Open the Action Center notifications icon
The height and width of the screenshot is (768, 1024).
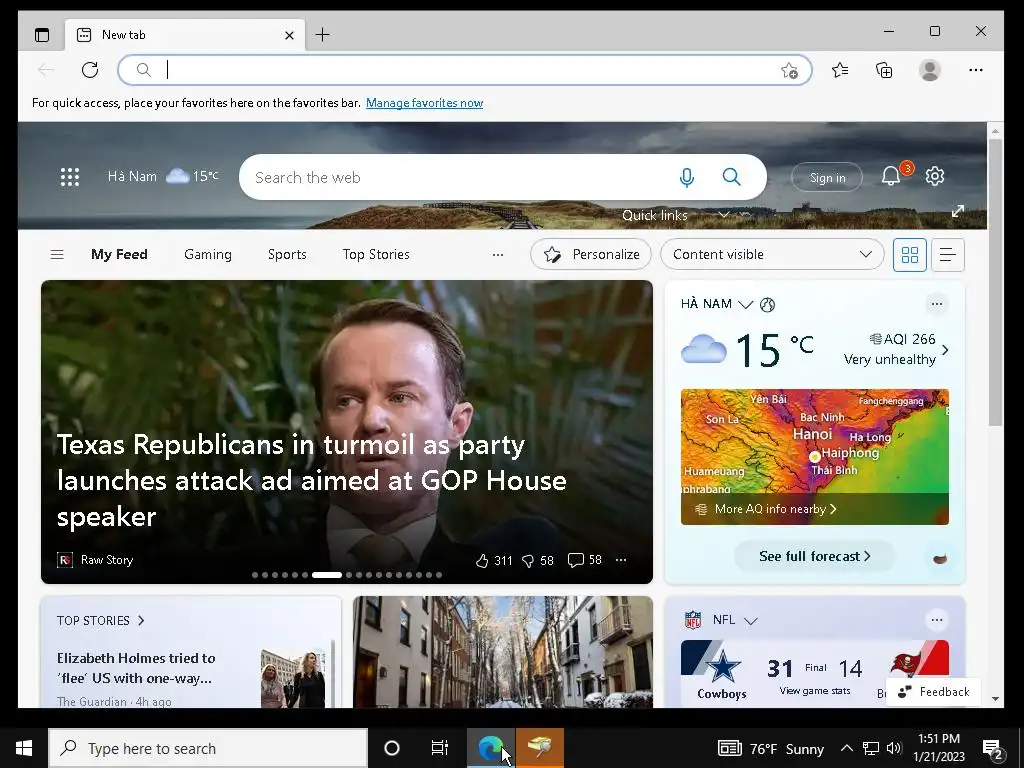(992, 749)
